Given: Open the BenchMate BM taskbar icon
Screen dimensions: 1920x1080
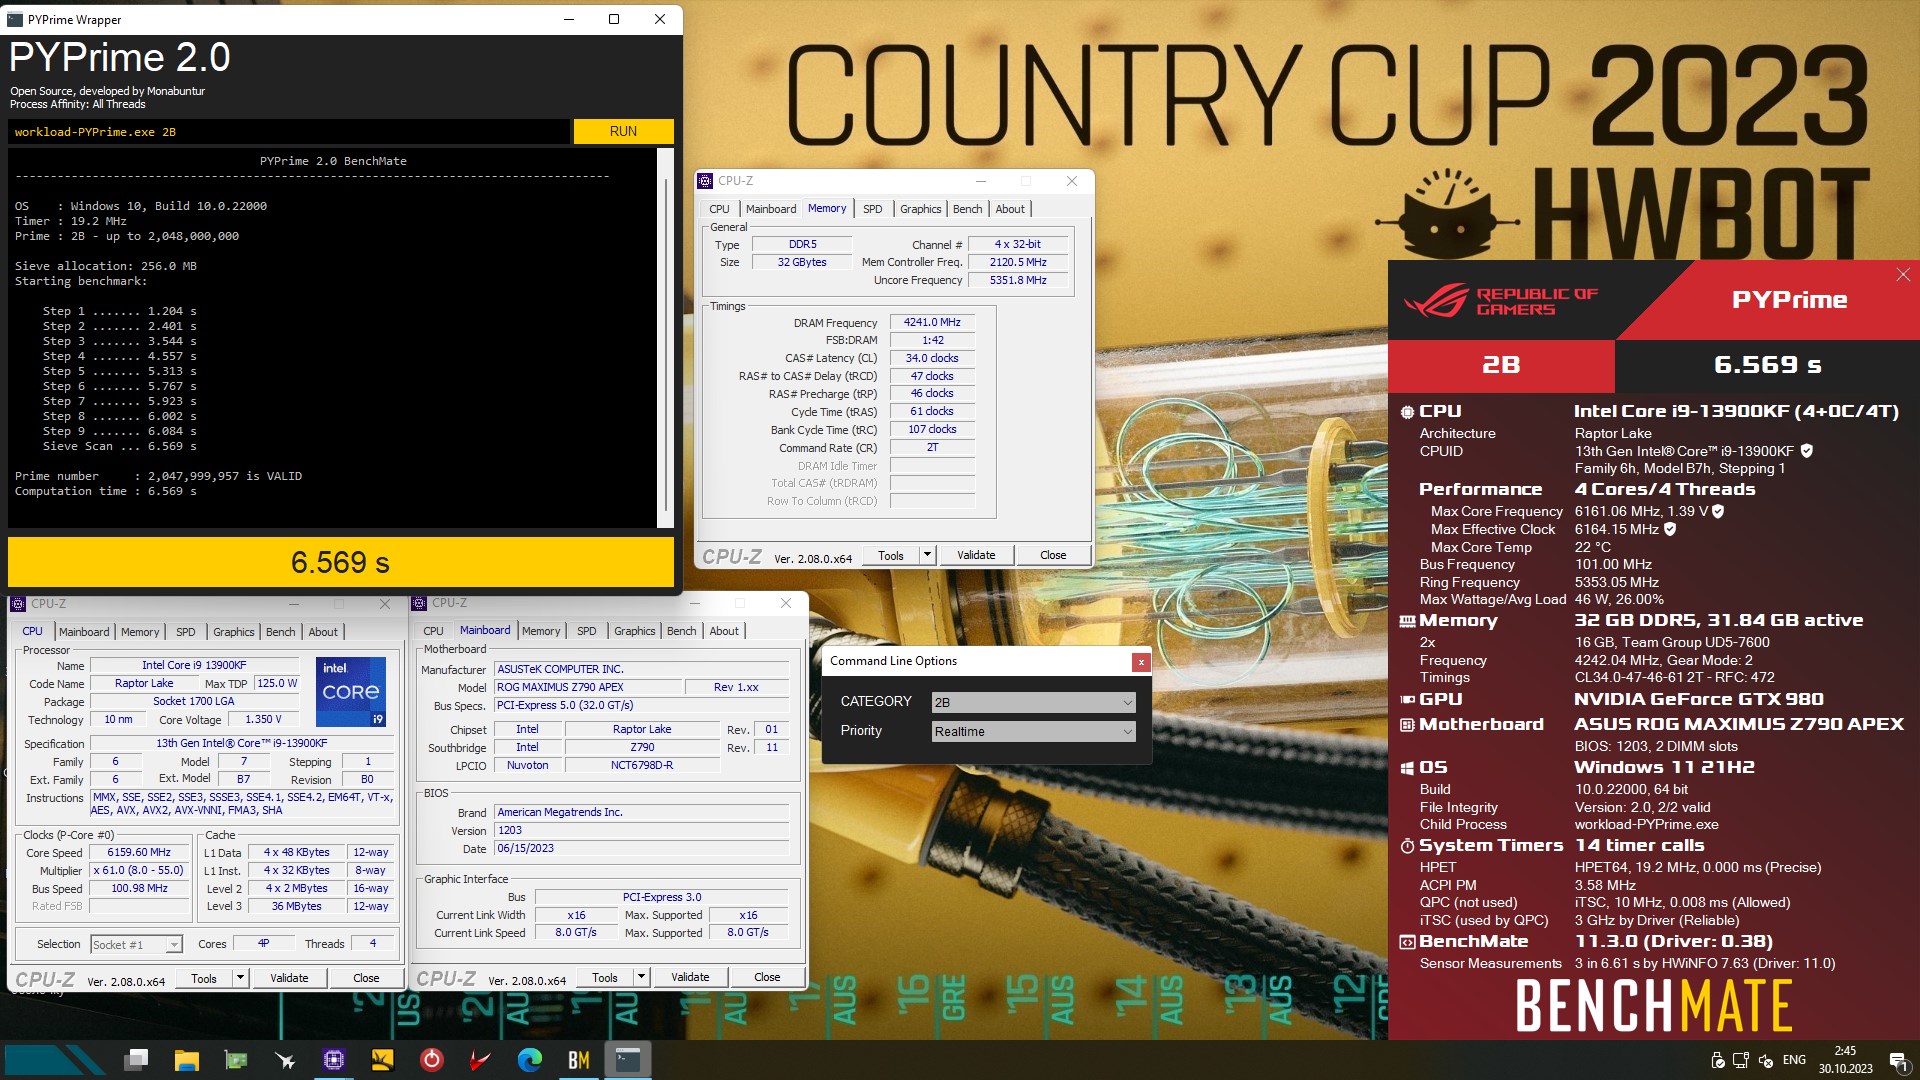Looking at the screenshot, I should click(x=579, y=1059).
